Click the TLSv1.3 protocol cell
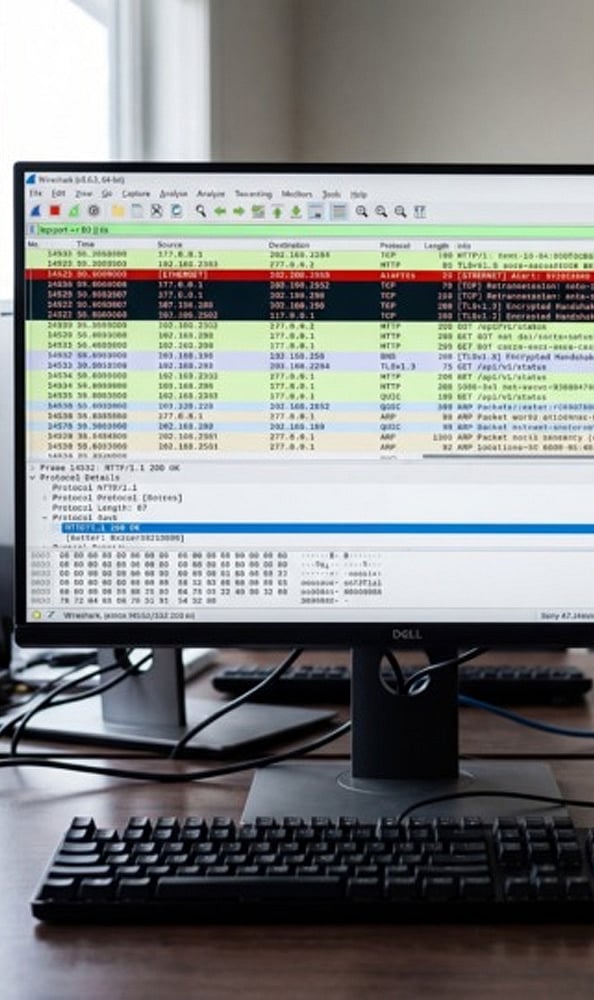Viewport: 594px width, 1000px height. click(397, 366)
